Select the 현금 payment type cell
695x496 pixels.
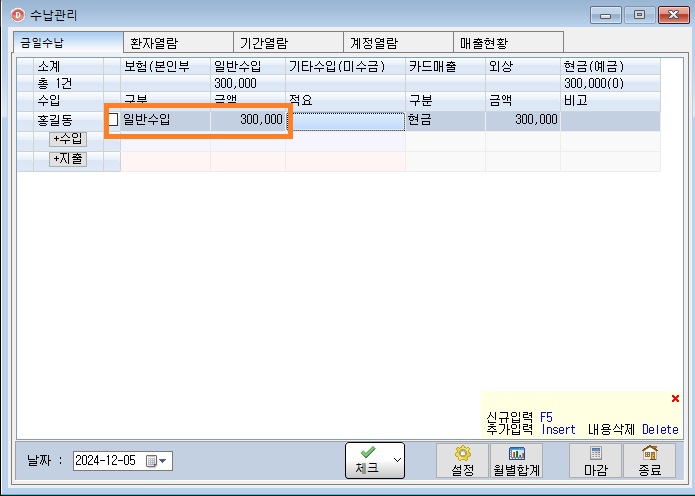(x=445, y=120)
